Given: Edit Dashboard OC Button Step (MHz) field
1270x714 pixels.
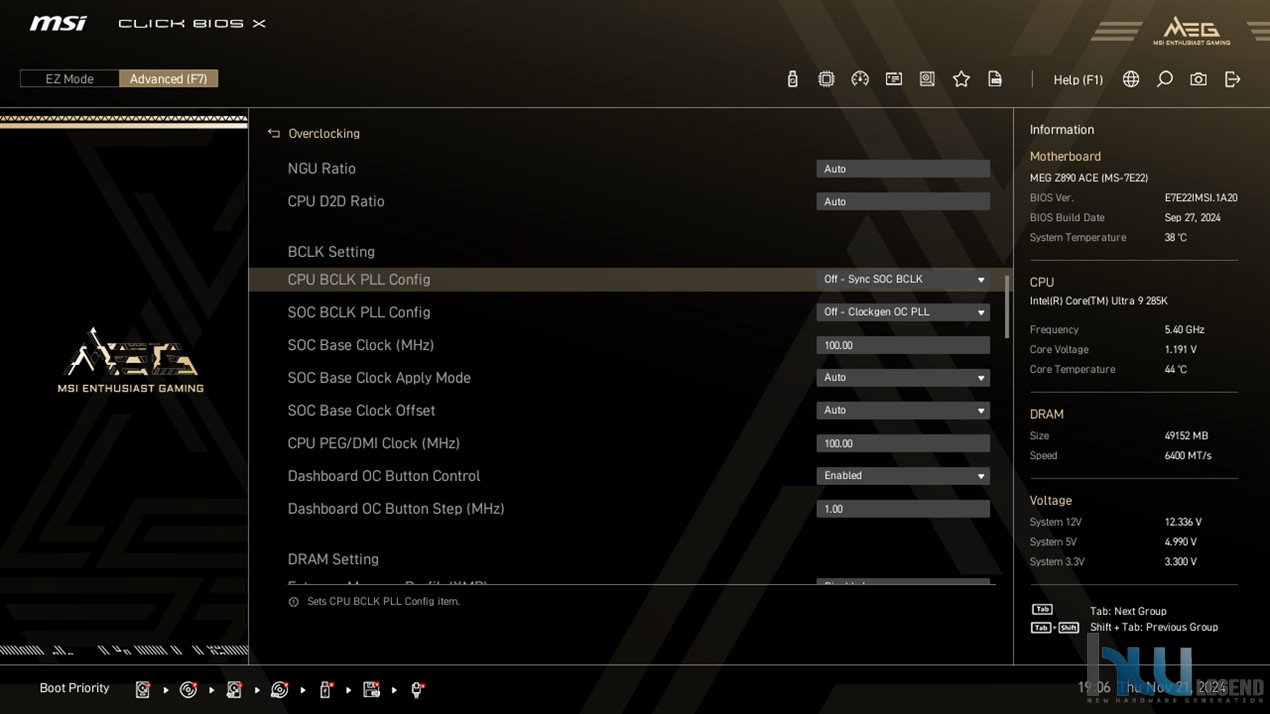Looking at the screenshot, I should 903,509.
